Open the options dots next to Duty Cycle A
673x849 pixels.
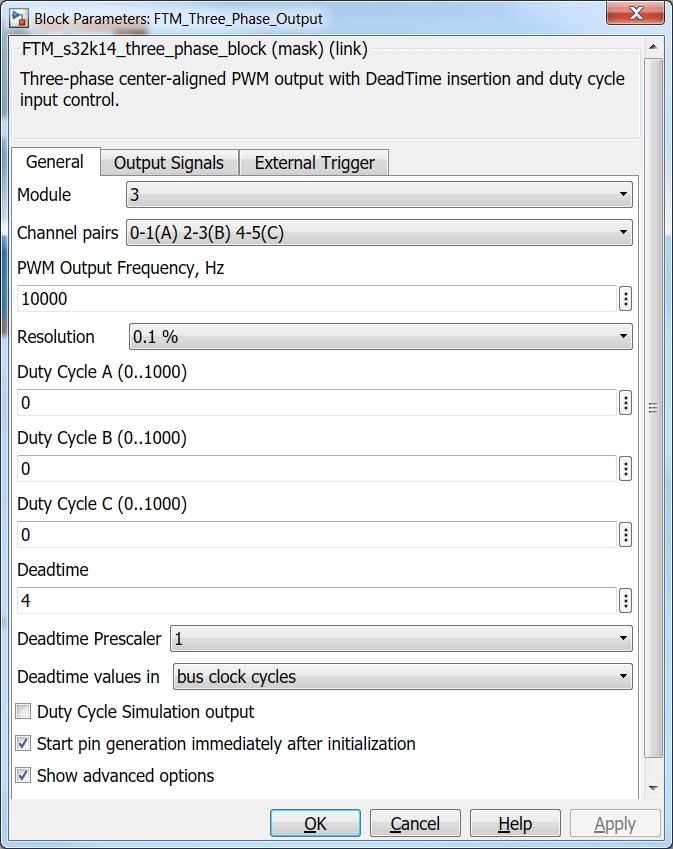[x=626, y=403]
